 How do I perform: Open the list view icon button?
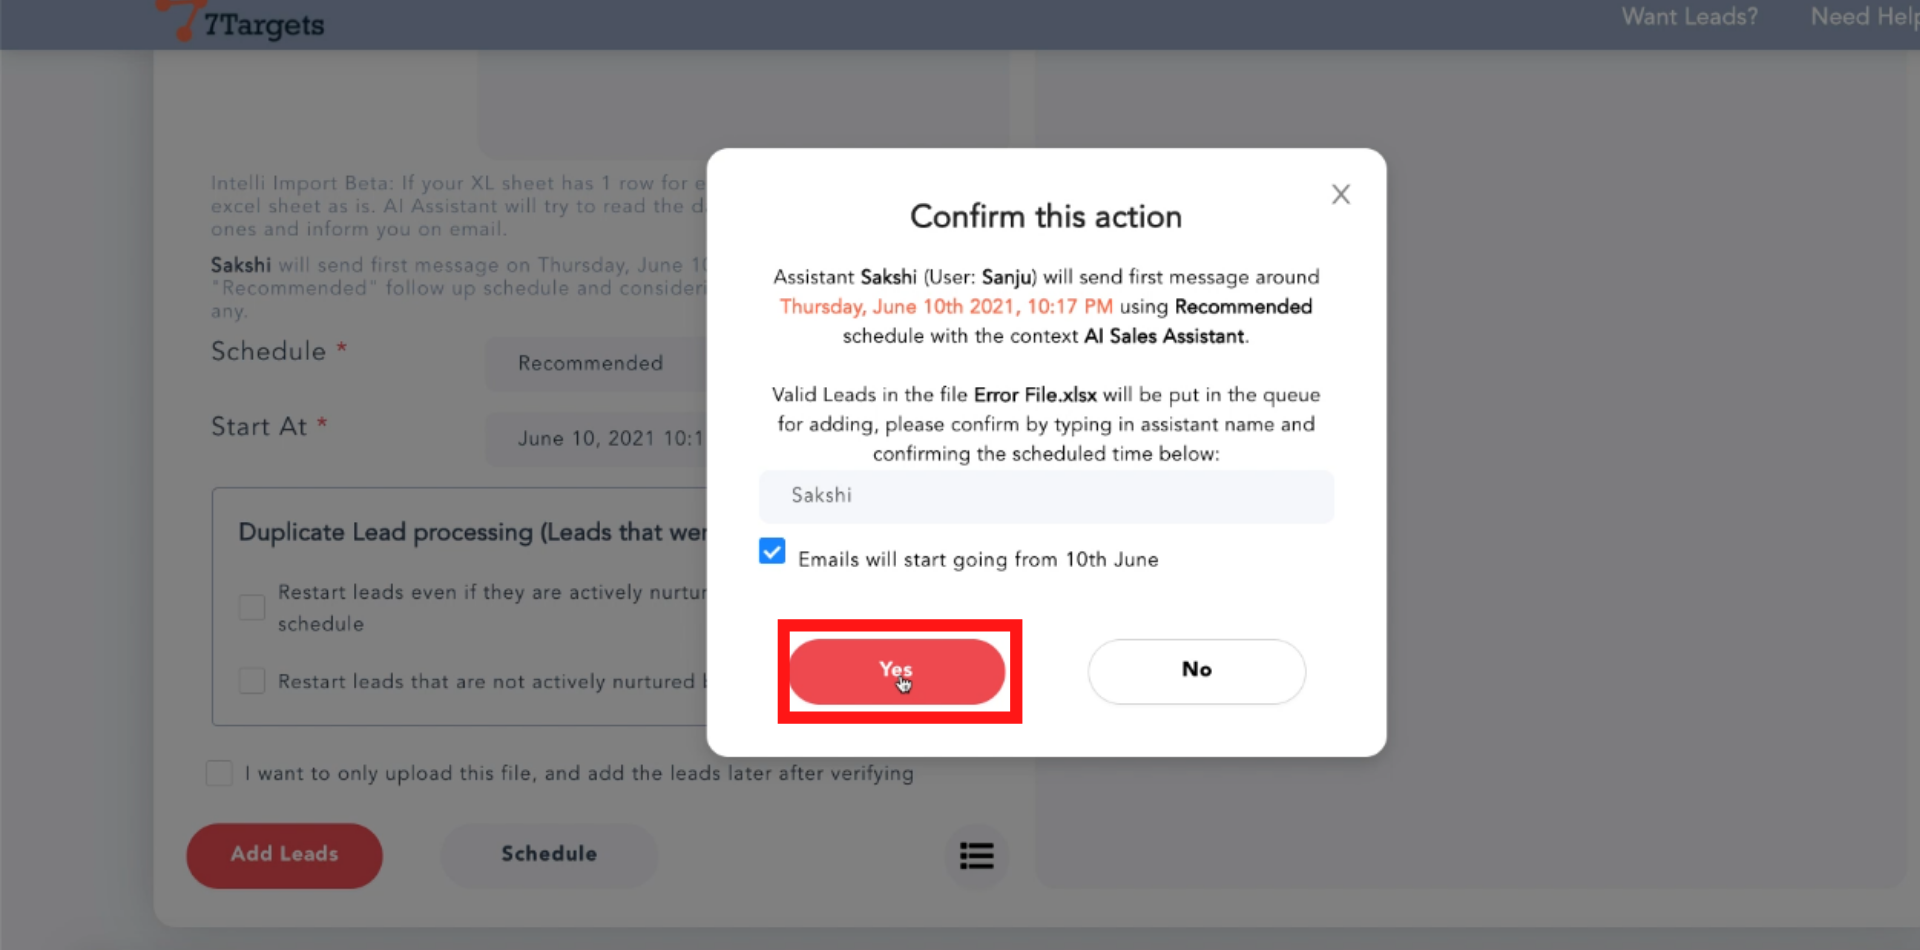pos(976,855)
